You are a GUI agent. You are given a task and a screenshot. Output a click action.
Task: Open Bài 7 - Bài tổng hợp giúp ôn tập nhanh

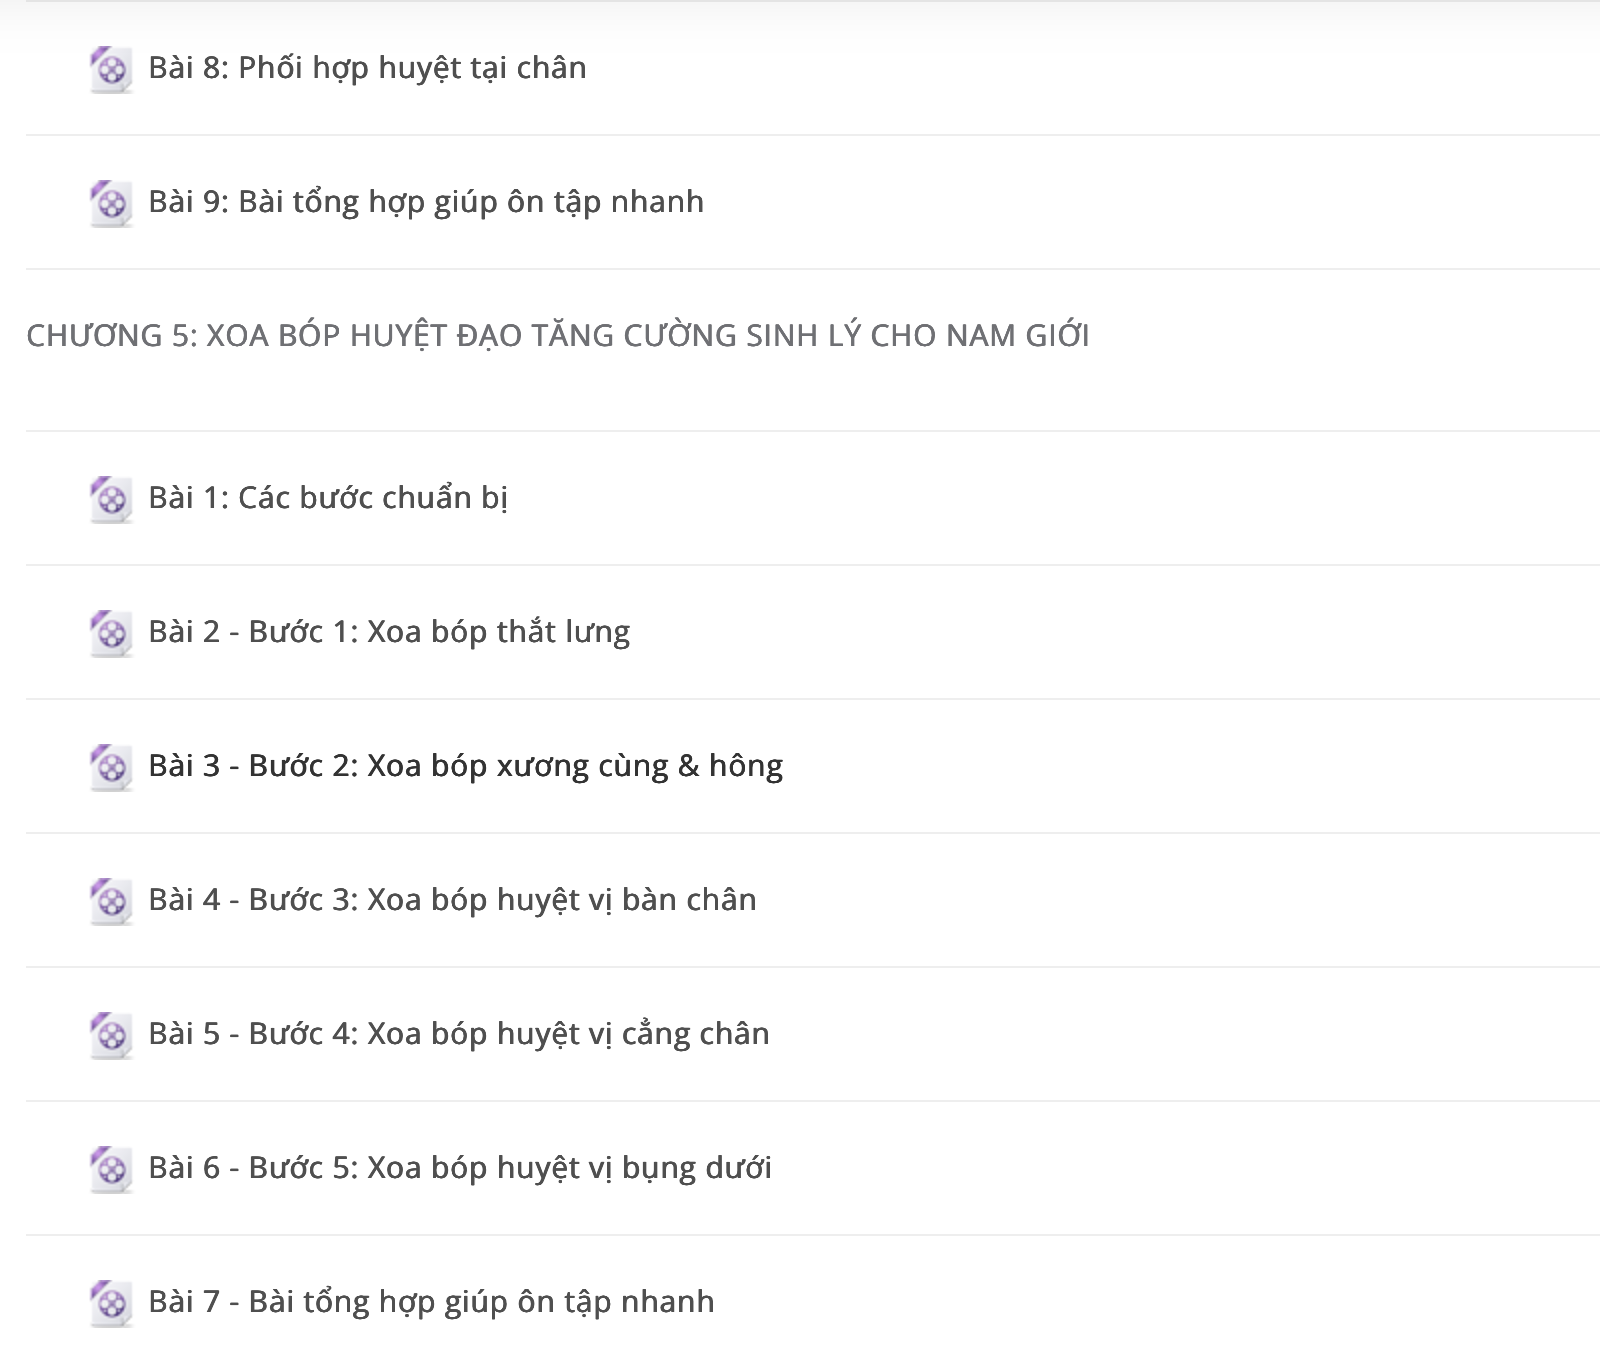(x=431, y=1302)
